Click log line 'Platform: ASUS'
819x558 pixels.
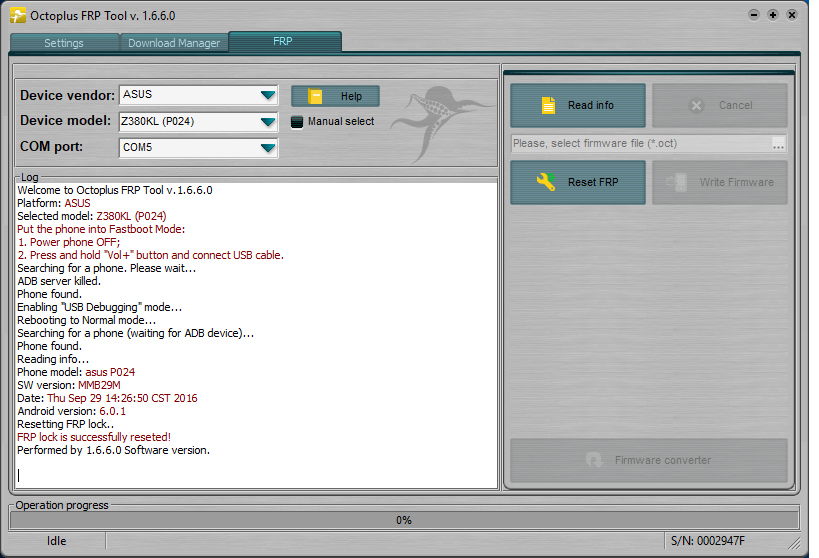[x=54, y=203]
